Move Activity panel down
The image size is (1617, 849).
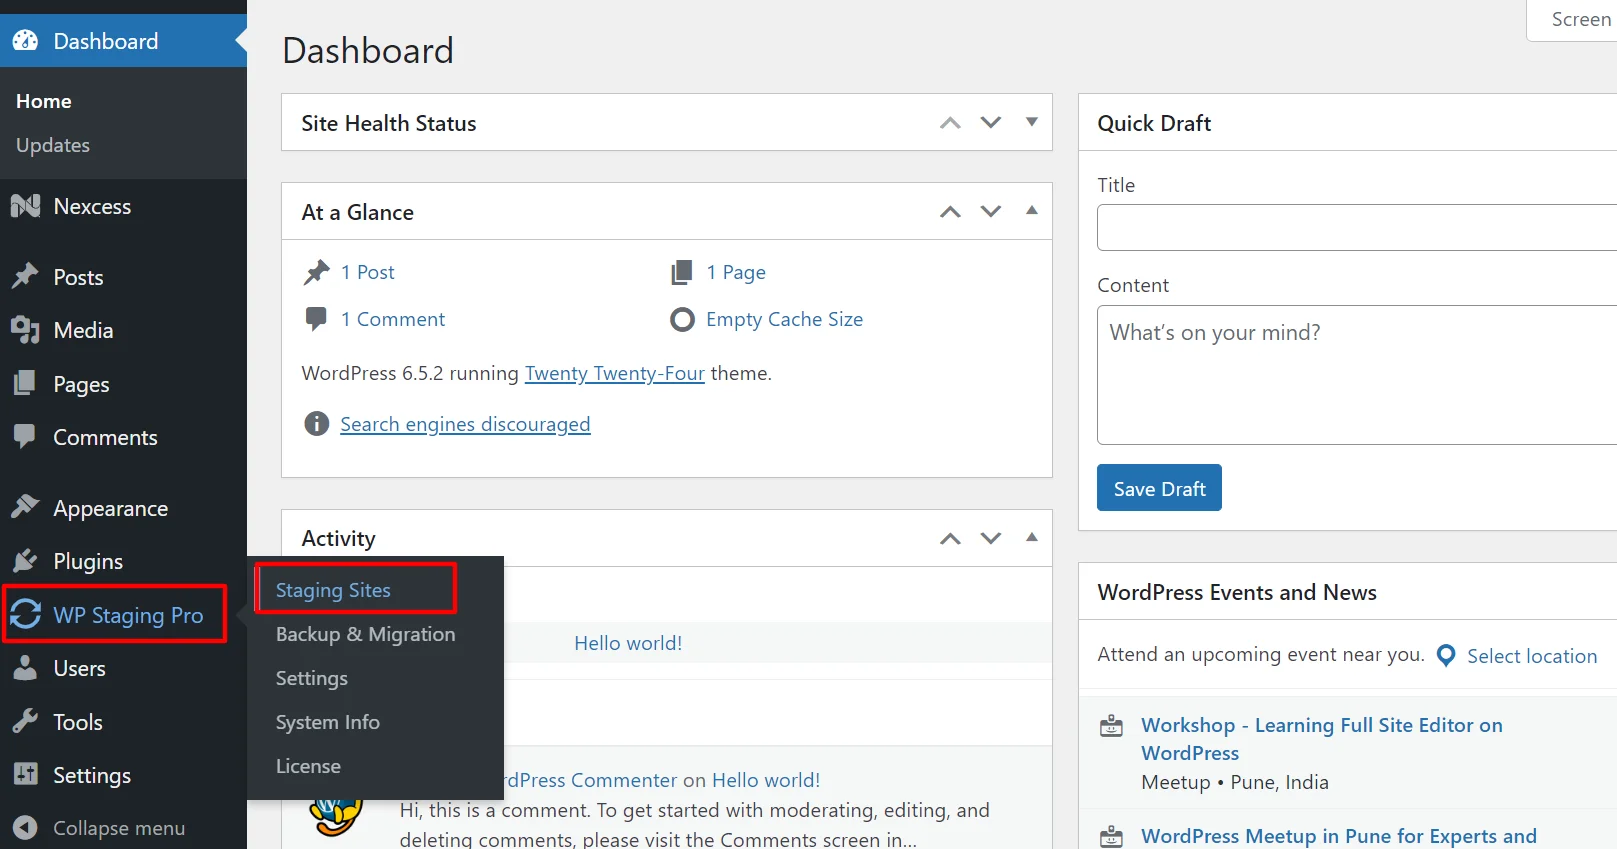tap(990, 538)
